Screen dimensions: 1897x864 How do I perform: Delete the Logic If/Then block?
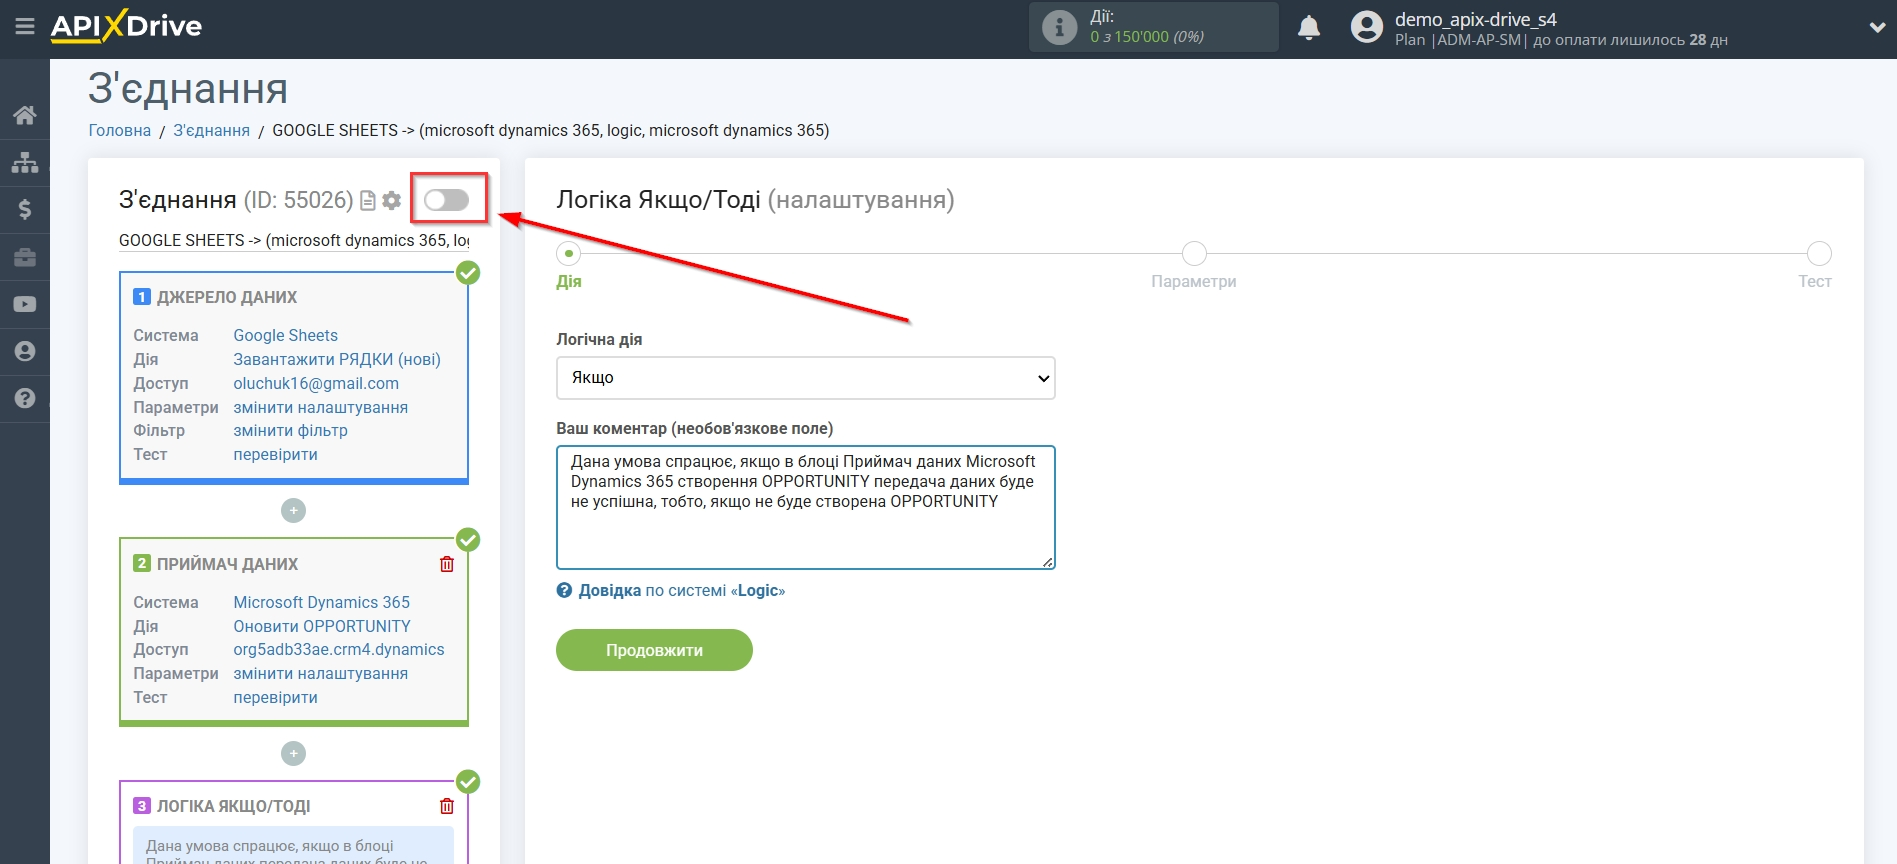(x=447, y=806)
